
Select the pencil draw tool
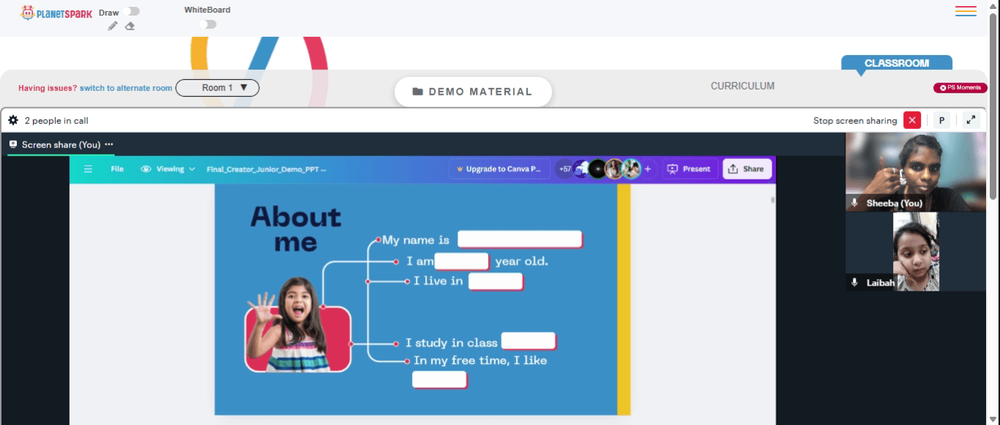[113, 26]
